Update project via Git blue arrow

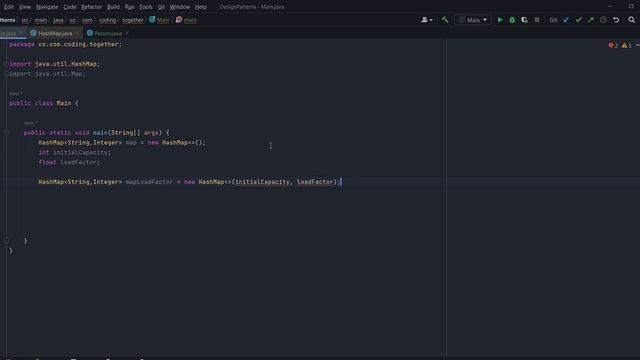point(566,20)
